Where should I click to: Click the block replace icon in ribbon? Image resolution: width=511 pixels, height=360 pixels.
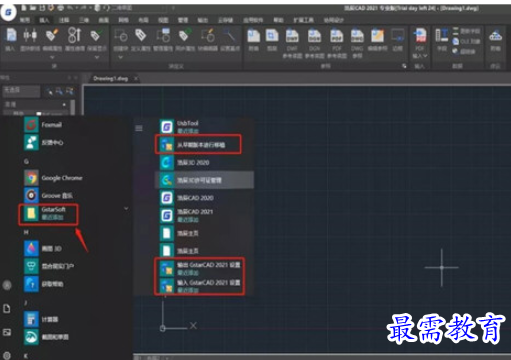click(x=30, y=35)
